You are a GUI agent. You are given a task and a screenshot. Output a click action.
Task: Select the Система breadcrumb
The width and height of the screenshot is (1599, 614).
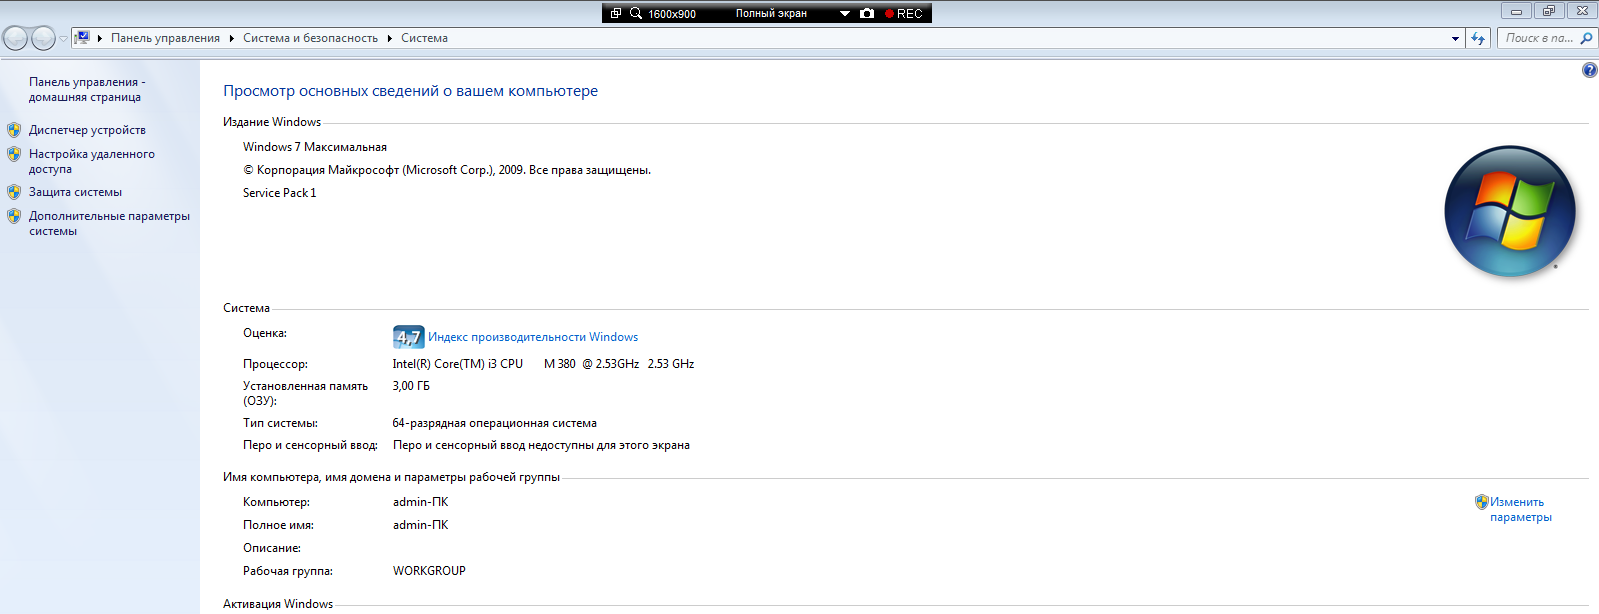tap(424, 38)
